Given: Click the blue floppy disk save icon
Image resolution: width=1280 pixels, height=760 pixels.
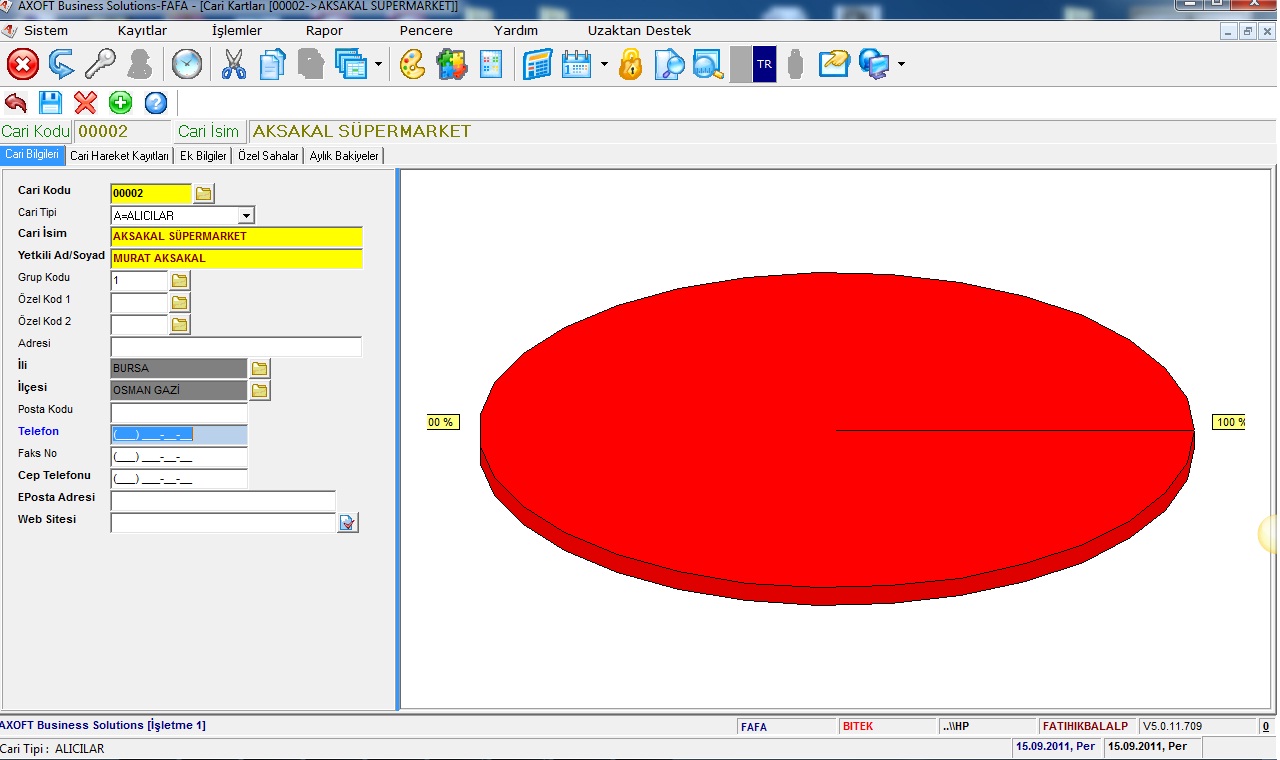Looking at the screenshot, I should pos(50,102).
